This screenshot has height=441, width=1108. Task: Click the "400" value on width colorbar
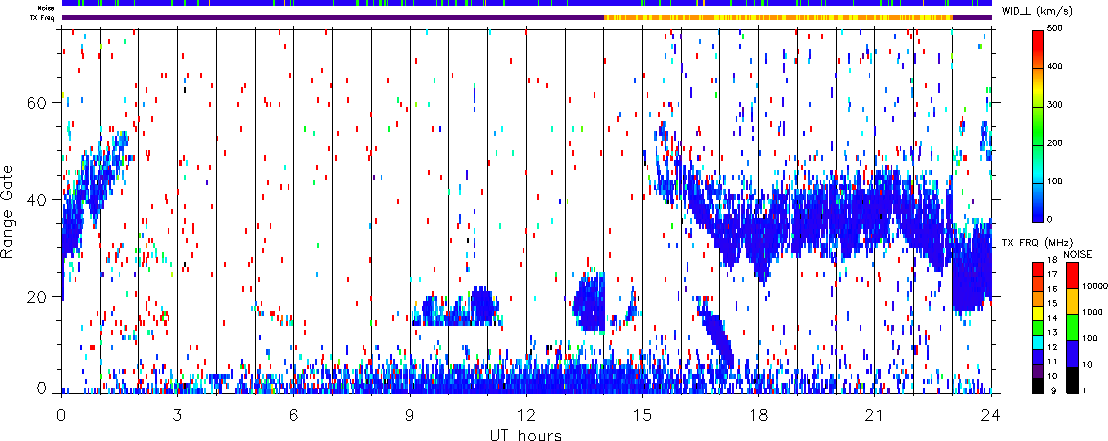point(1056,68)
